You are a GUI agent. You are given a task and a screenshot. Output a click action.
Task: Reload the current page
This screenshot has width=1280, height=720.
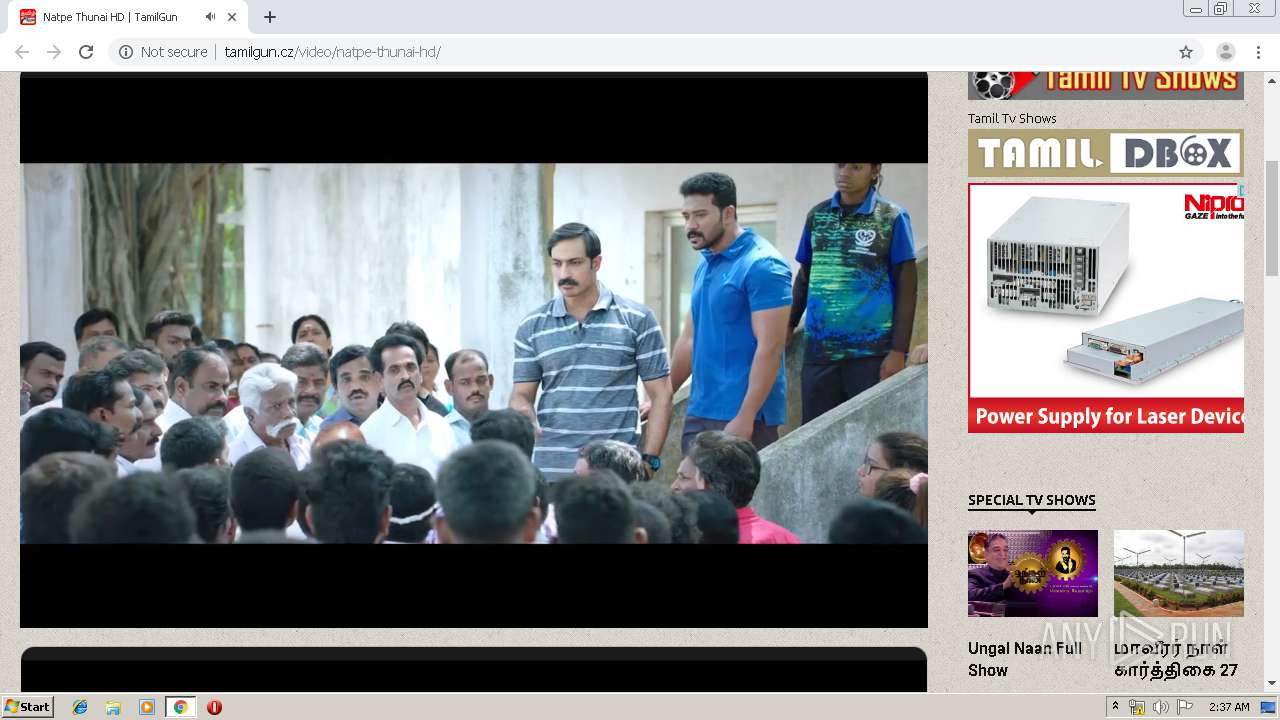pos(86,52)
